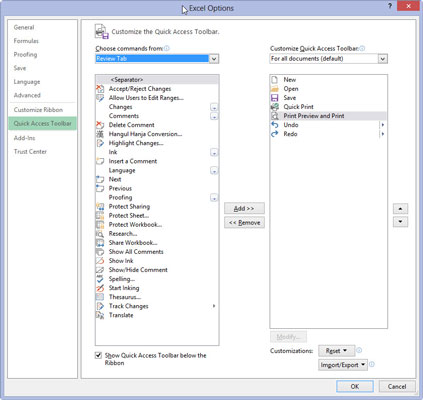The image size is (423, 400).
Task: Click the Highlight Changes icon
Action: pyautogui.click(x=100, y=143)
